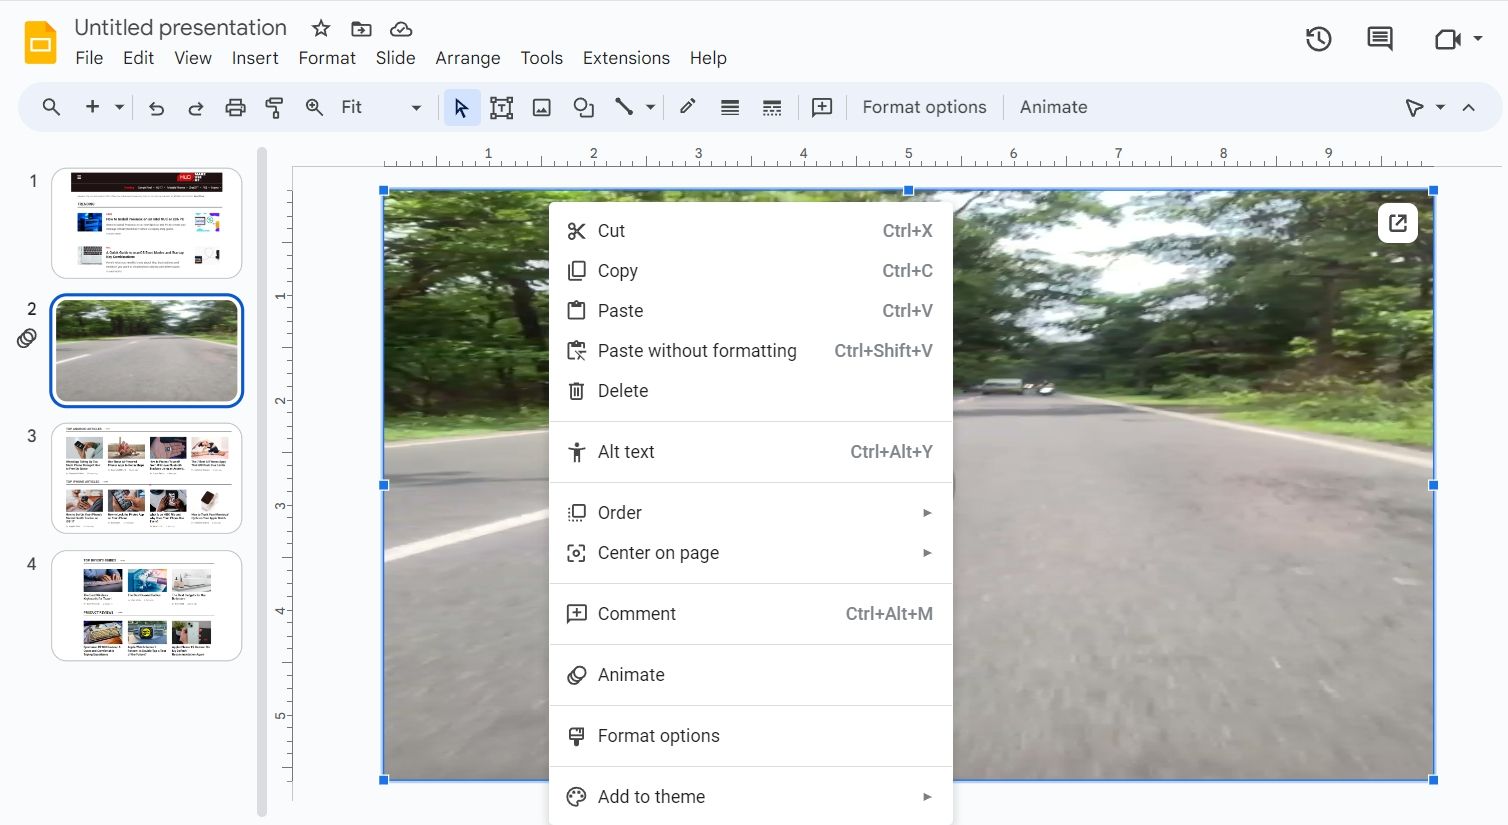Click the Format options button
The height and width of the screenshot is (825, 1508).
(923, 106)
